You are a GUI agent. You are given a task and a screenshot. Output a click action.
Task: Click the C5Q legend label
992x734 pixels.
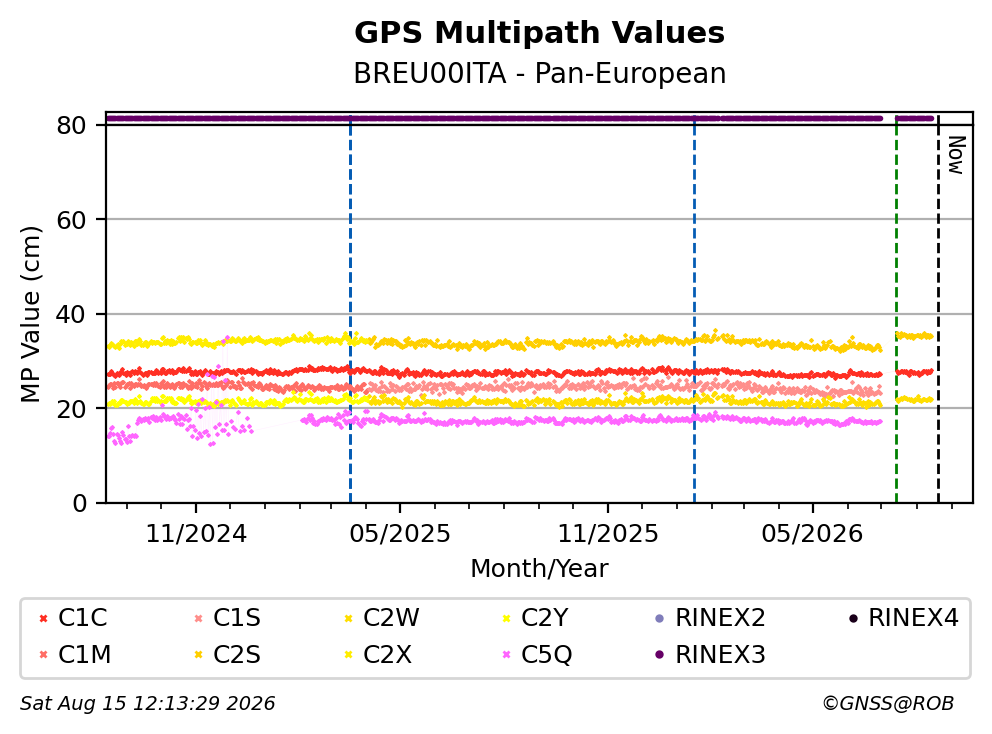[546, 654]
